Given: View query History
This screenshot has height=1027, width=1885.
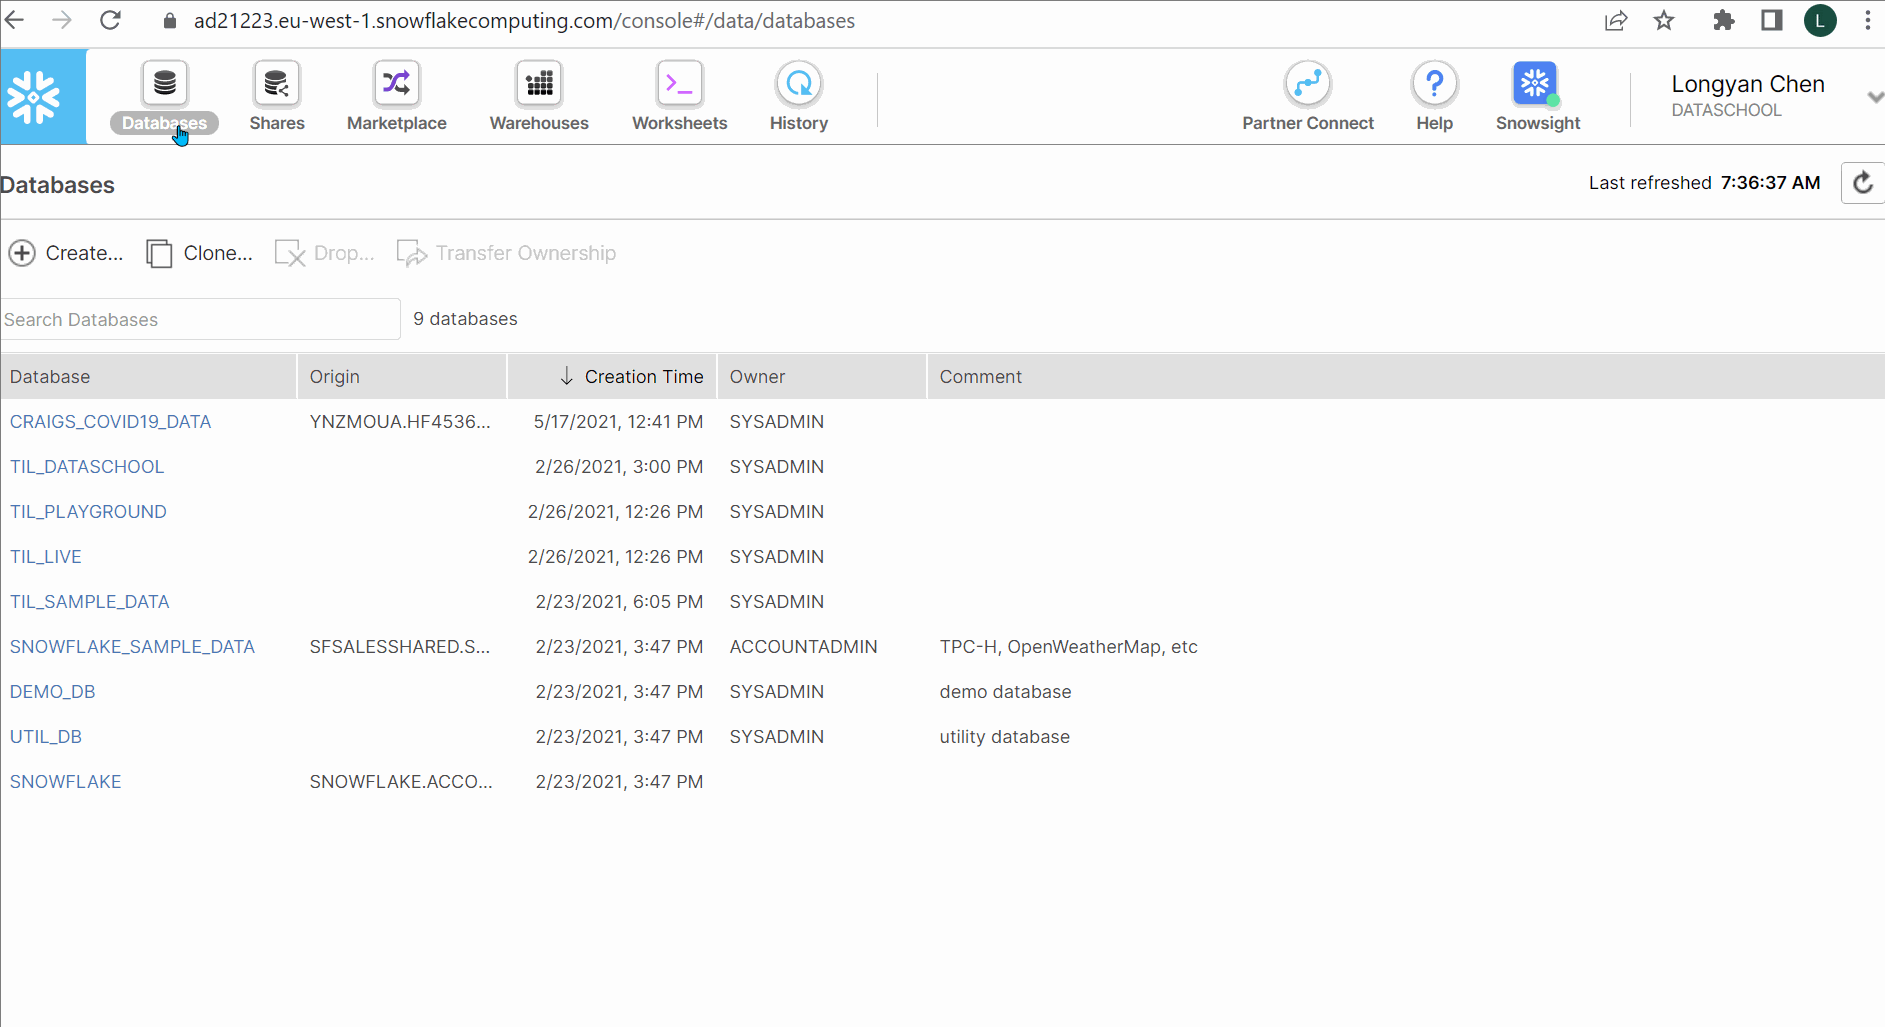Looking at the screenshot, I should point(798,96).
